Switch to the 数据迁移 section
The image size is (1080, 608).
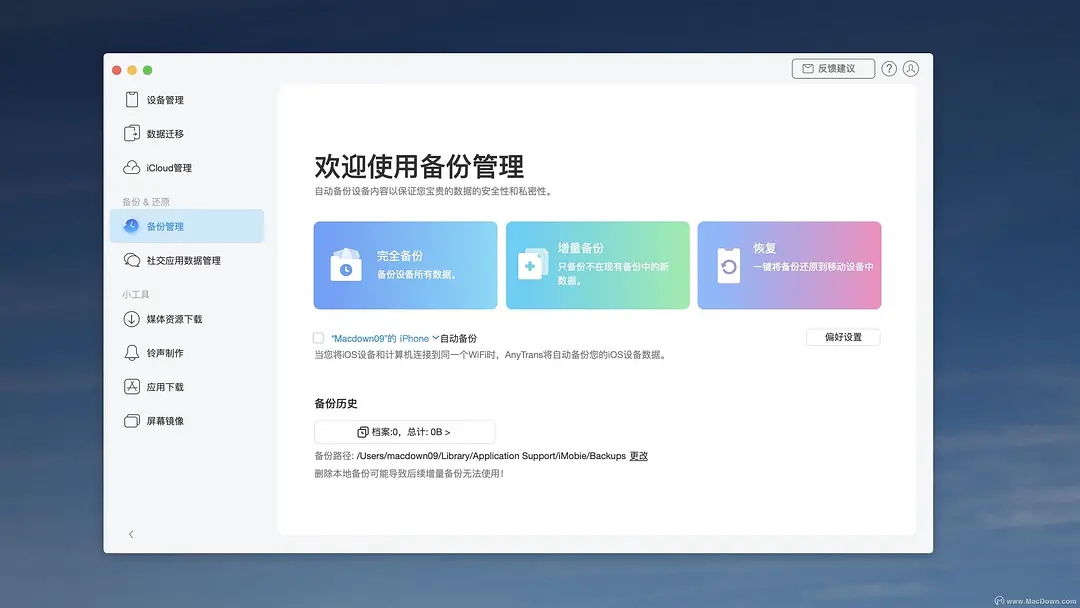(160, 133)
